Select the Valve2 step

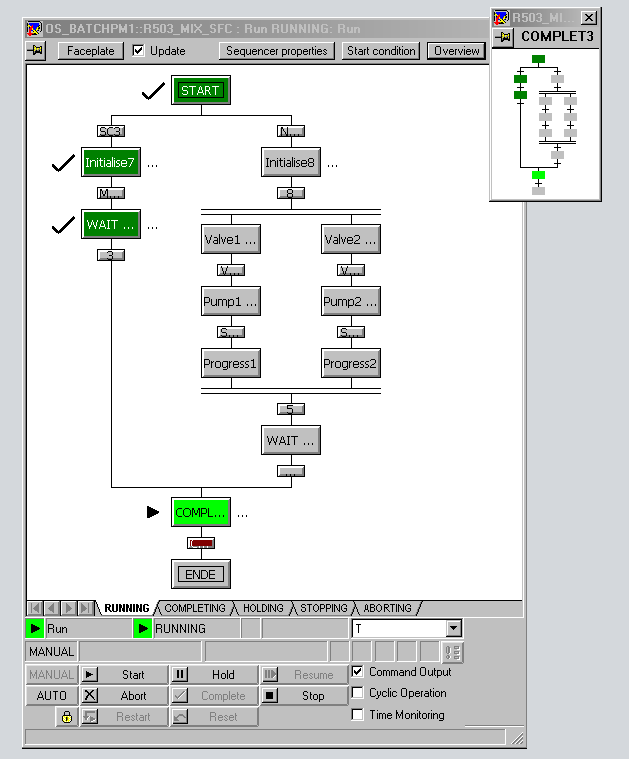(351, 239)
